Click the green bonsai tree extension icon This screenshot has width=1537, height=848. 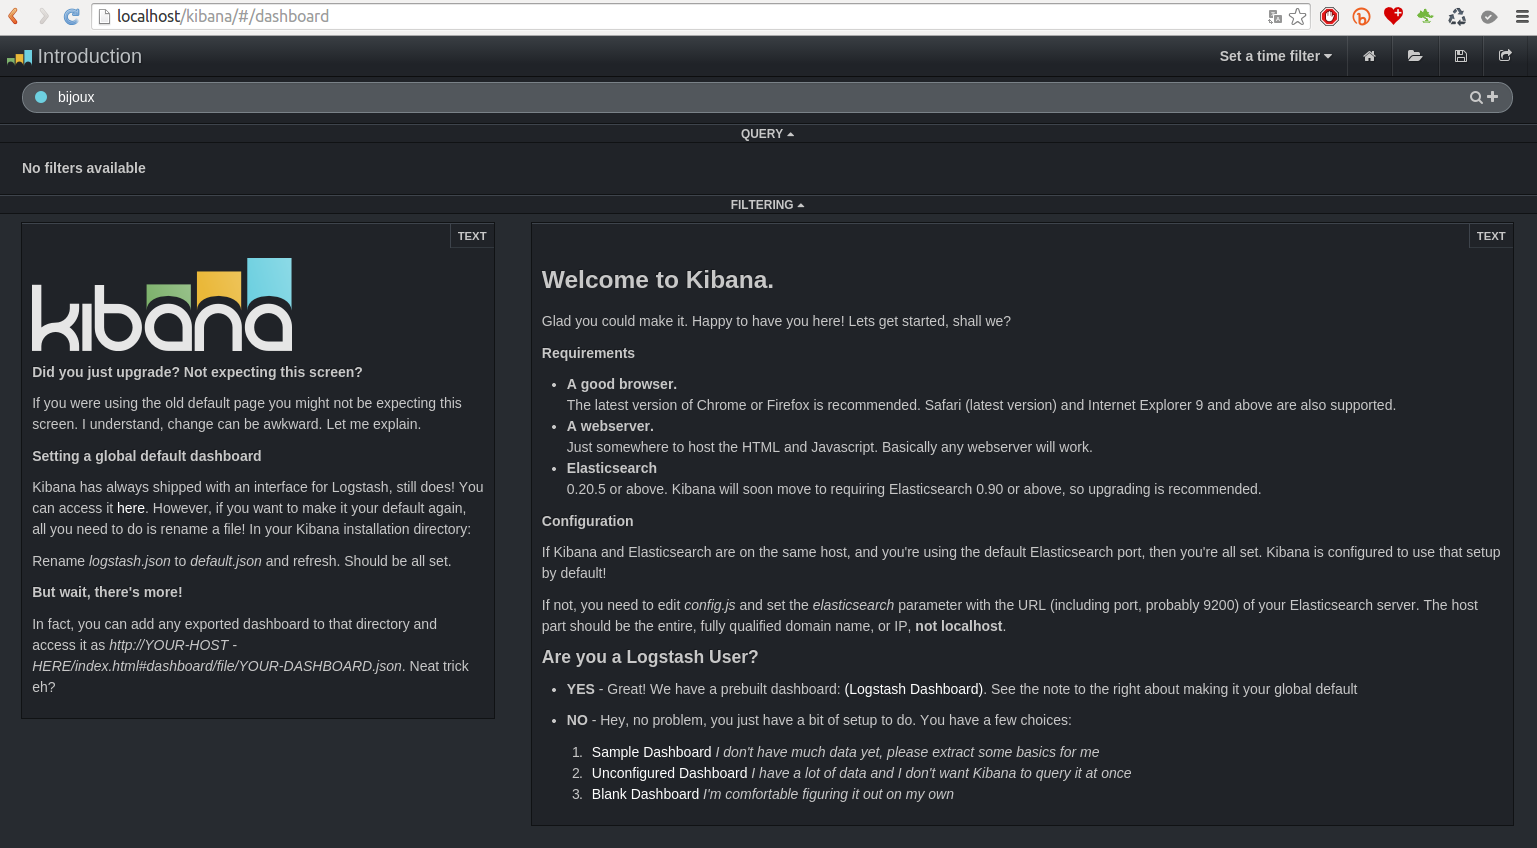pos(1425,16)
